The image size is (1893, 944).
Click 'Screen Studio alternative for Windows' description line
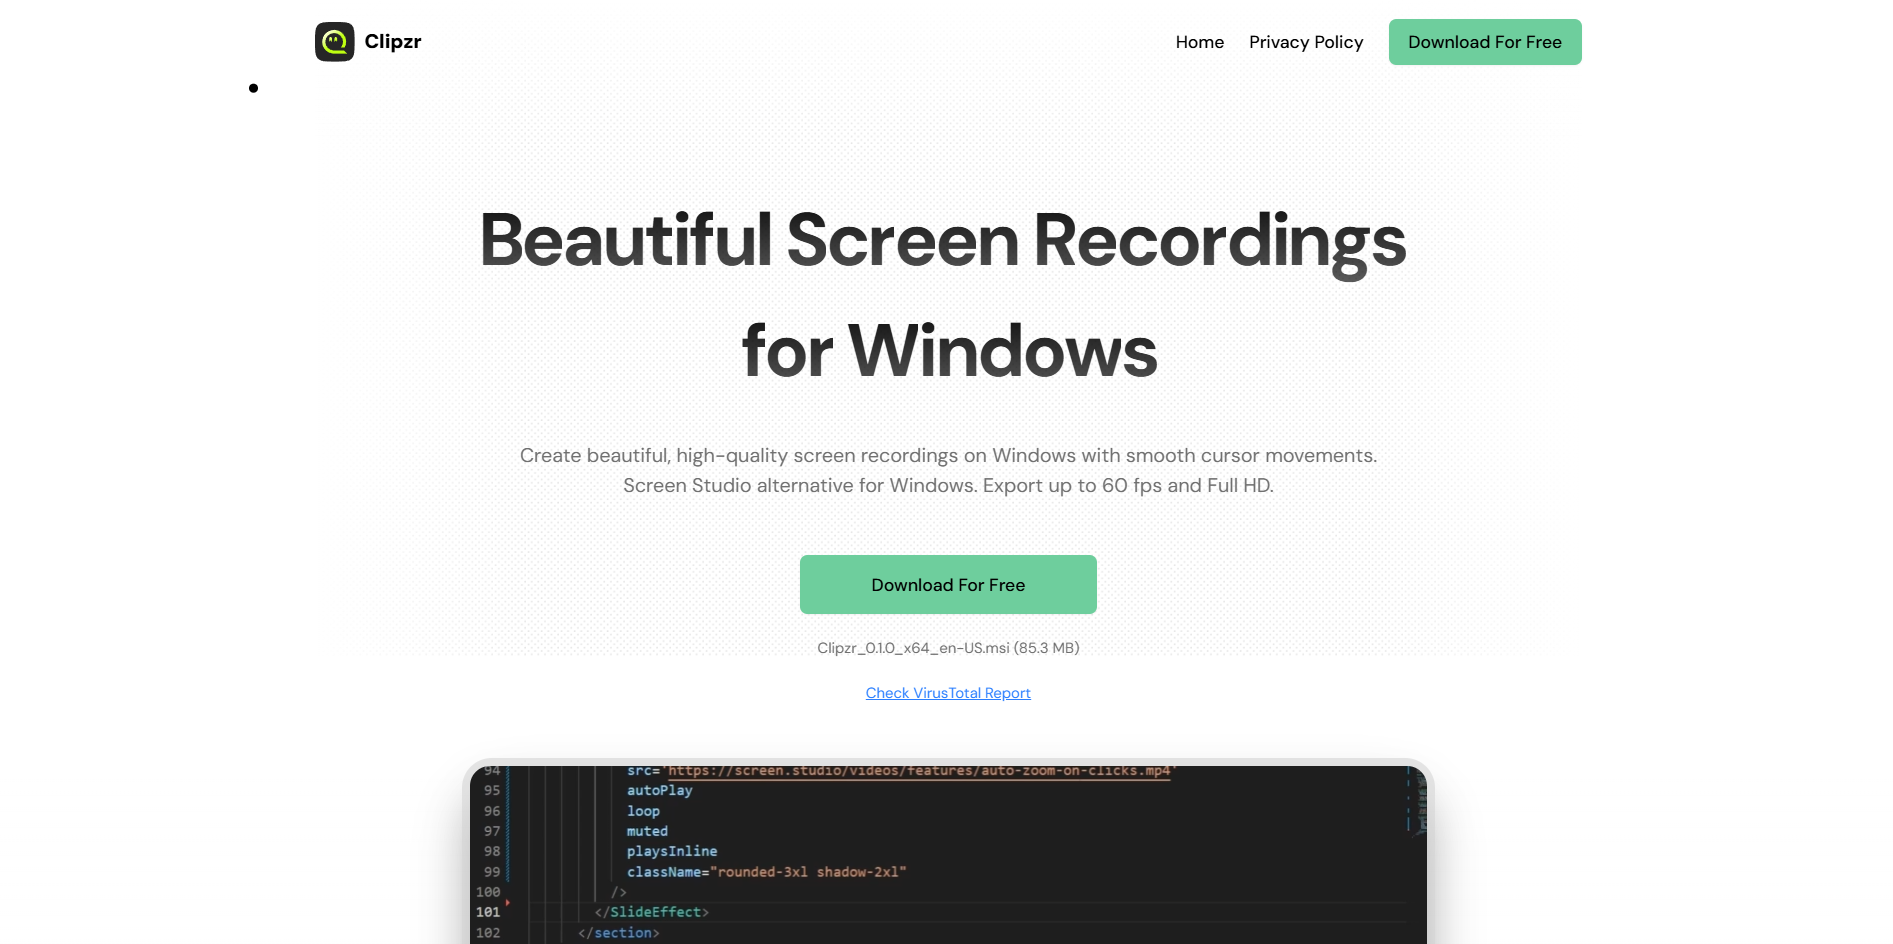coord(799,486)
